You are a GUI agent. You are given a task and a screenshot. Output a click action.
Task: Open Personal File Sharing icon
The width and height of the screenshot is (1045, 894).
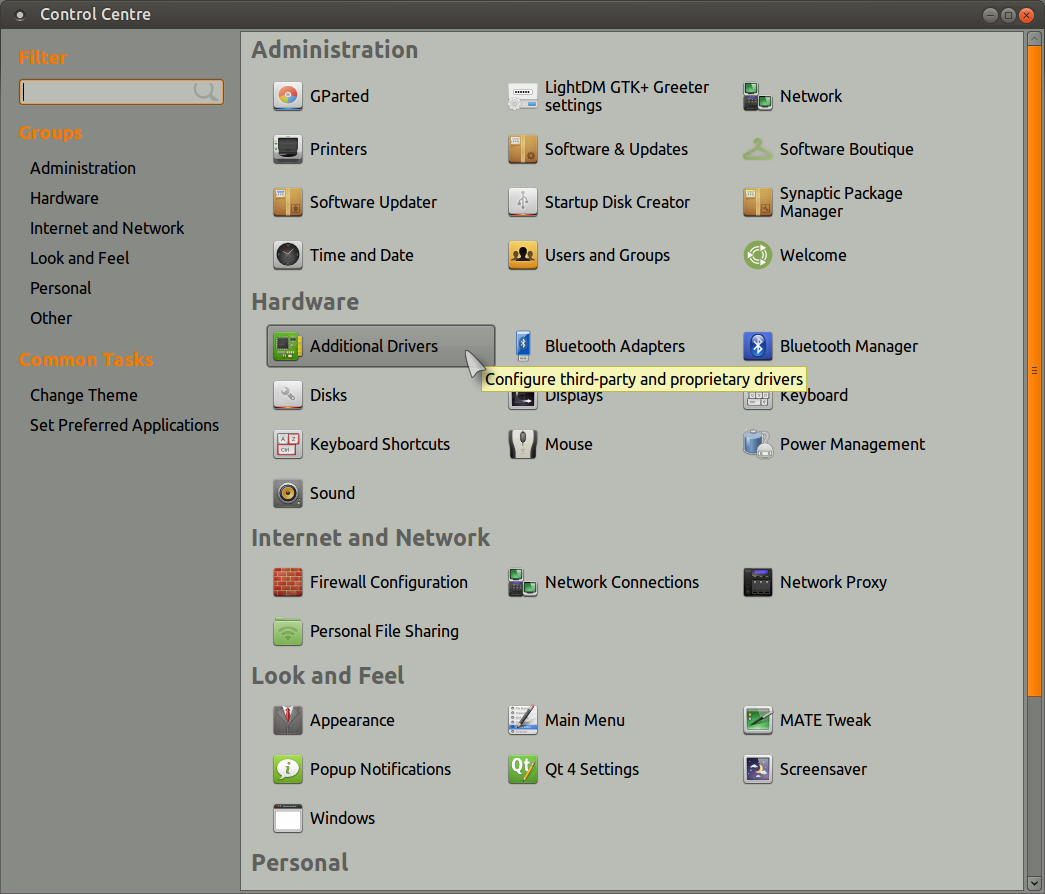pos(287,631)
